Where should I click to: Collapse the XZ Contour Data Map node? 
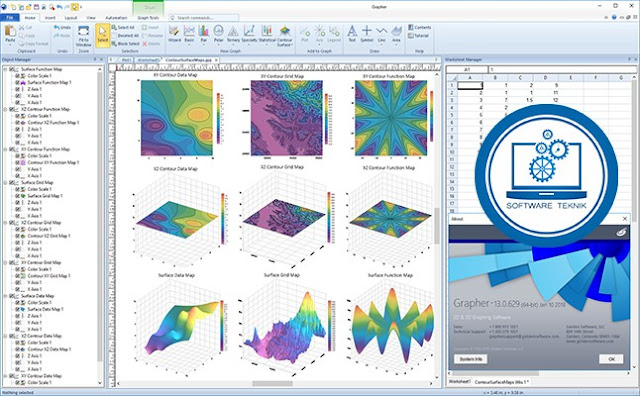(5, 336)
